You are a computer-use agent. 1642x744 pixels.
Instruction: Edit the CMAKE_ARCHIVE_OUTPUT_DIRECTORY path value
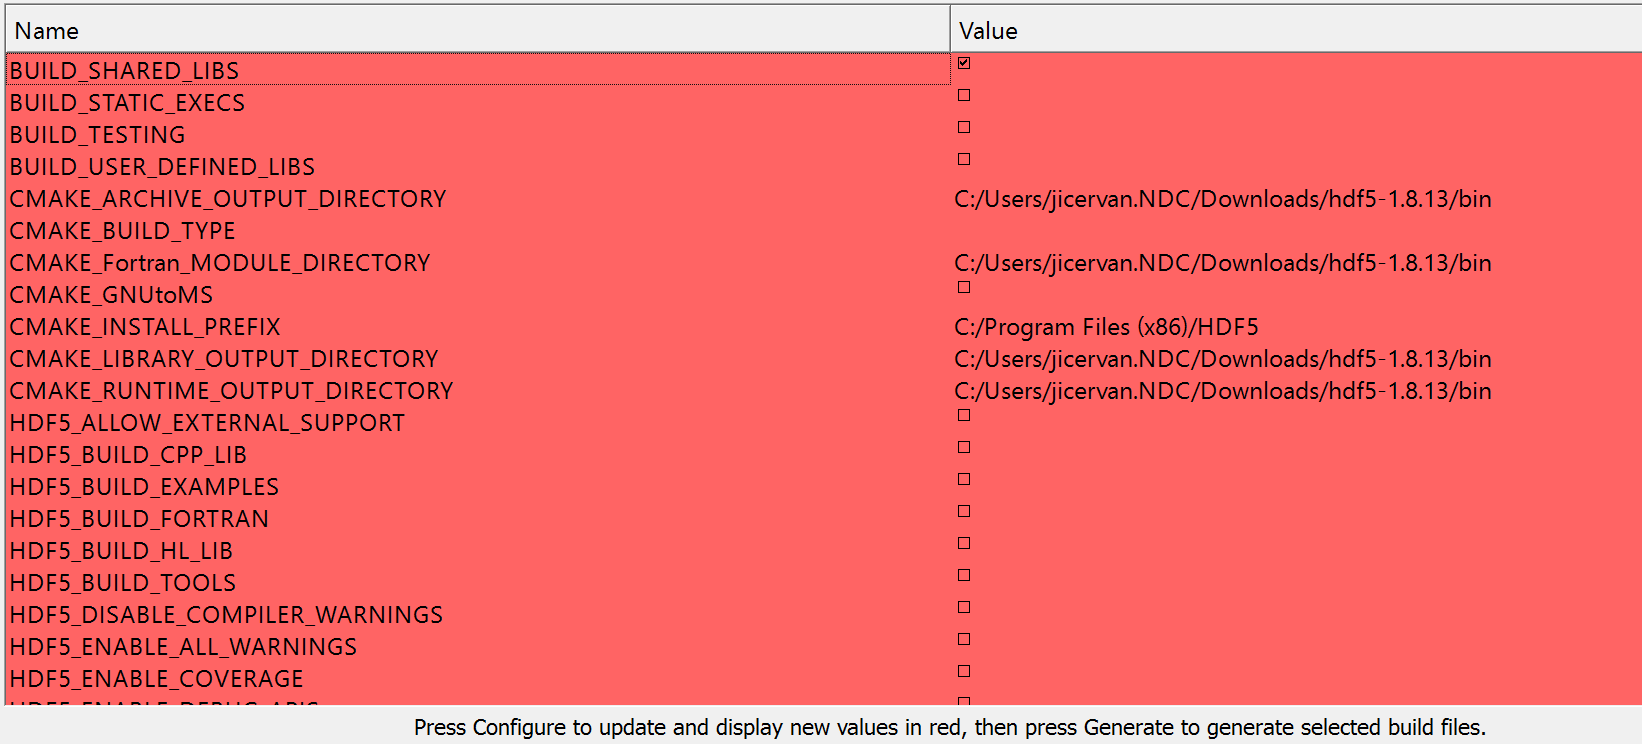click(1223, 199)
